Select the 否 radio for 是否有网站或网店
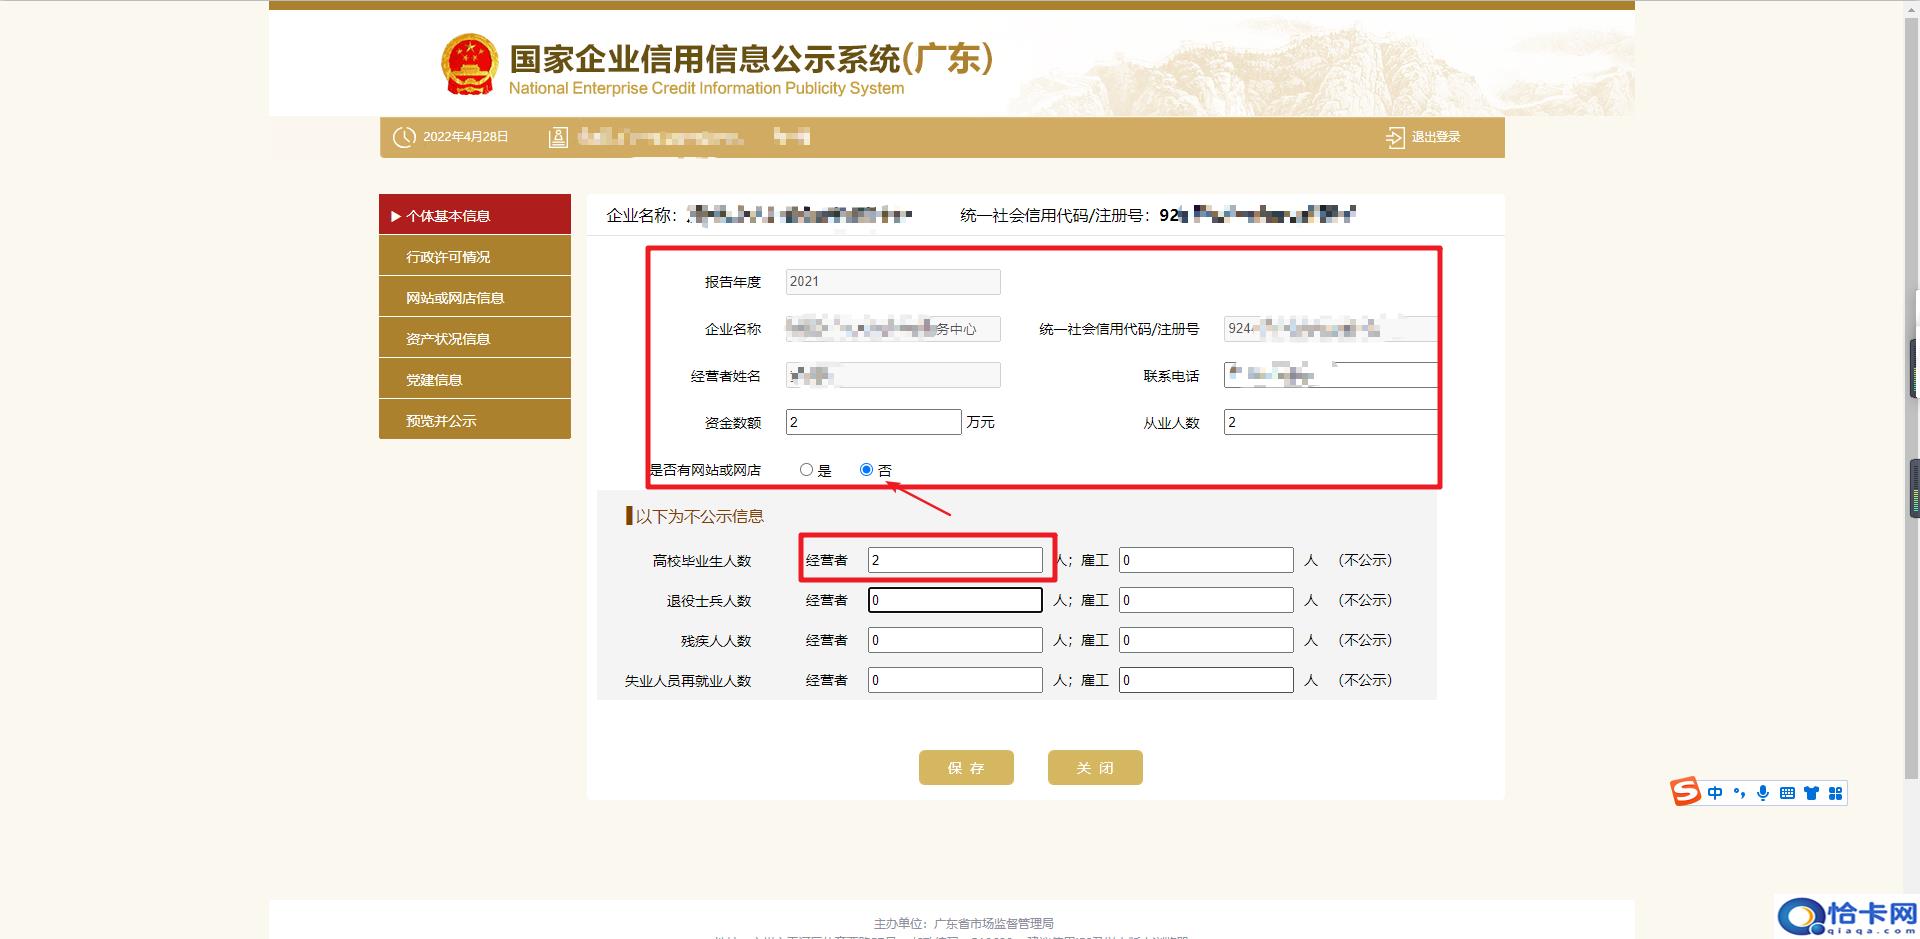Image resolution: width=1920 pixels, height=939 pixels. (x=866, y=469)
